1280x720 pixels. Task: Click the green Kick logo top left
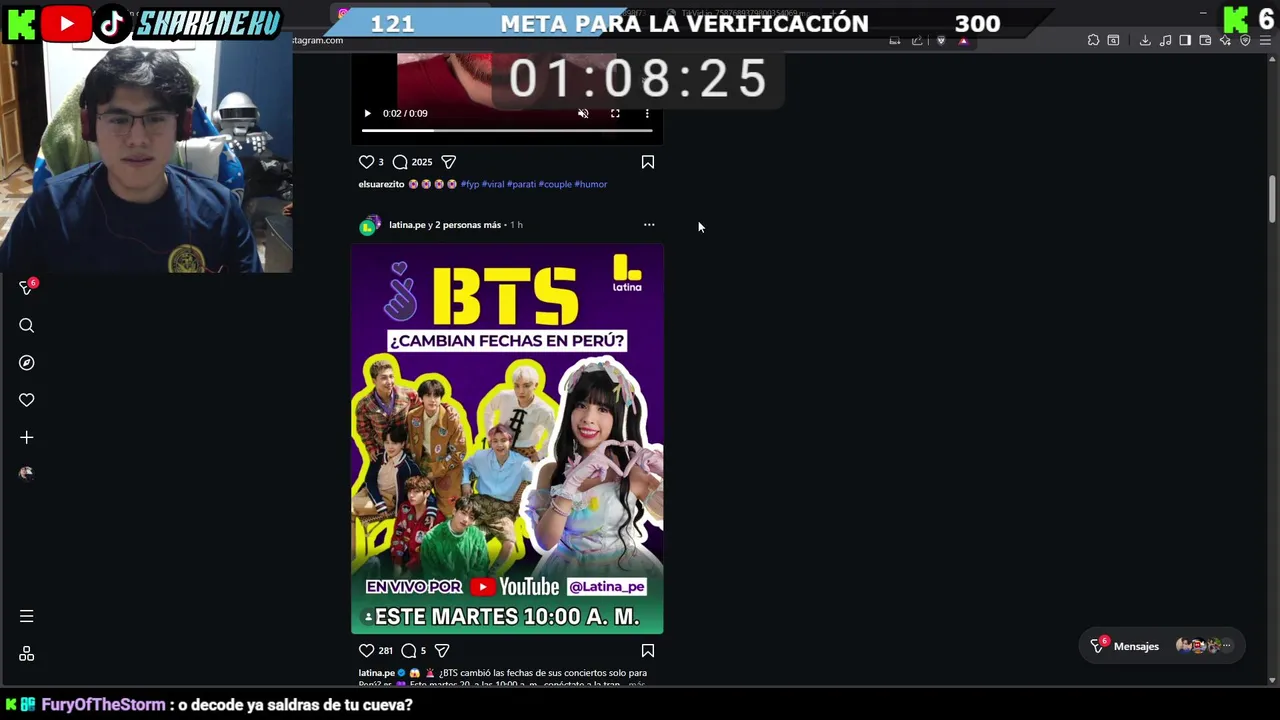coord(20,23)
